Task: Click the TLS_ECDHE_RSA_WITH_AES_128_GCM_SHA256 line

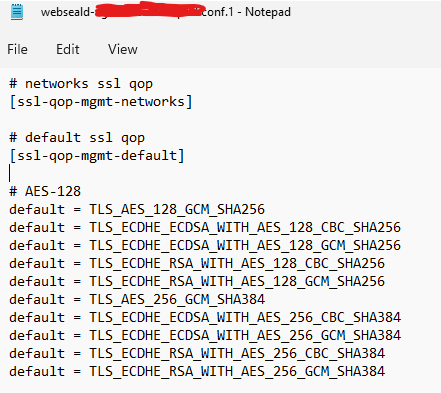Action: coord(197,282)
